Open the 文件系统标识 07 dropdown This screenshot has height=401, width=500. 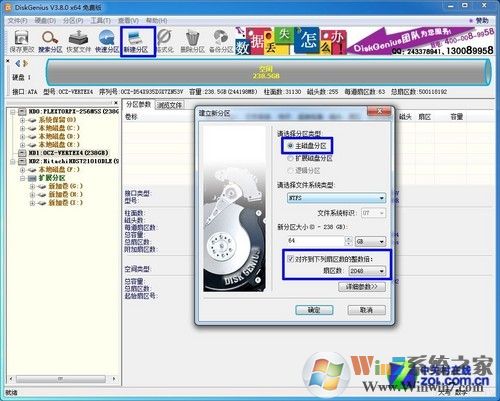click(373, 213)
